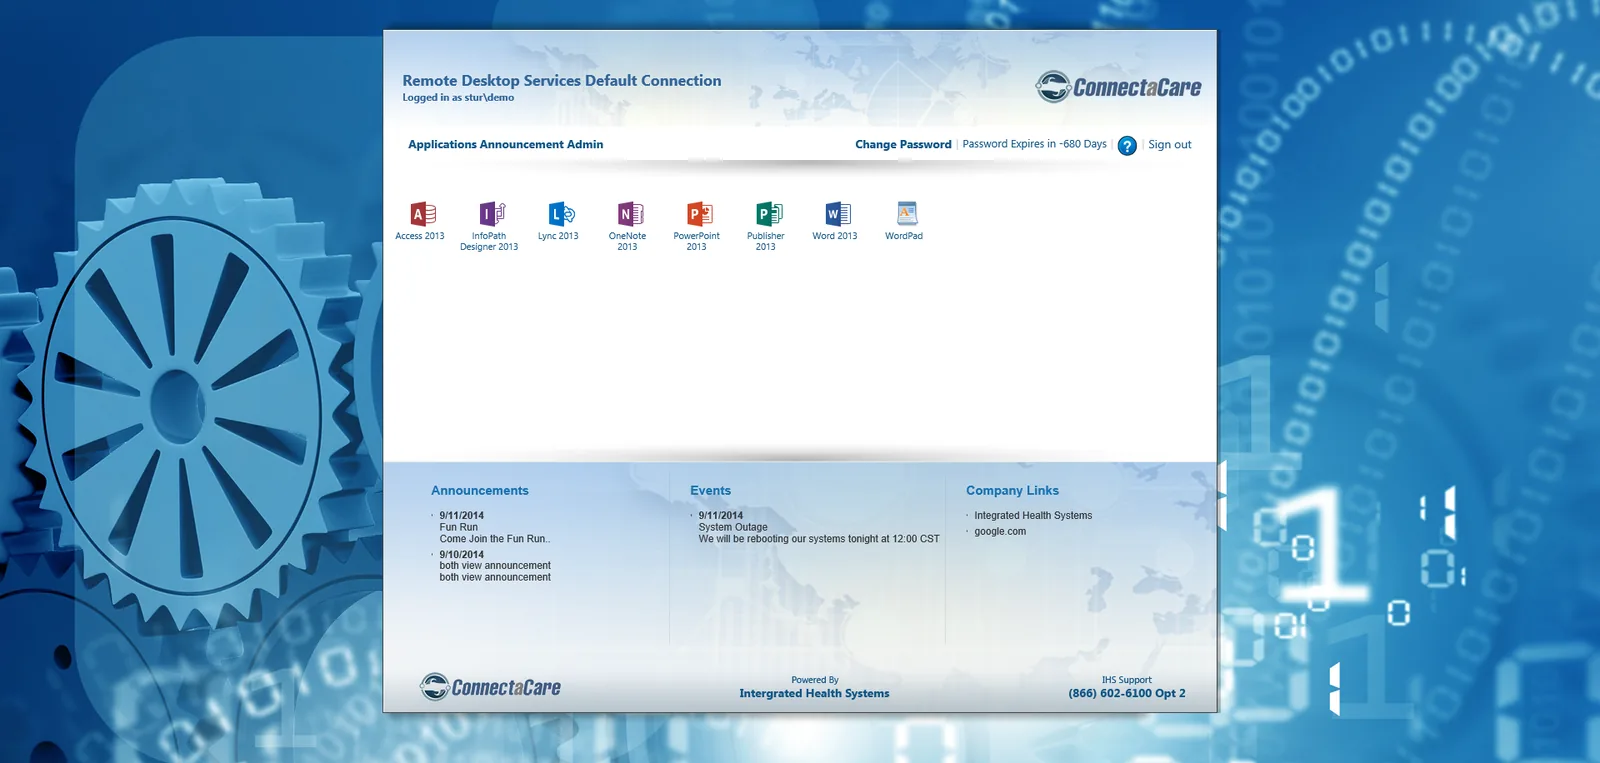Click the Password Expires in -680 Days text
The image size is (1600, 763).
(x=1034, y=144)
